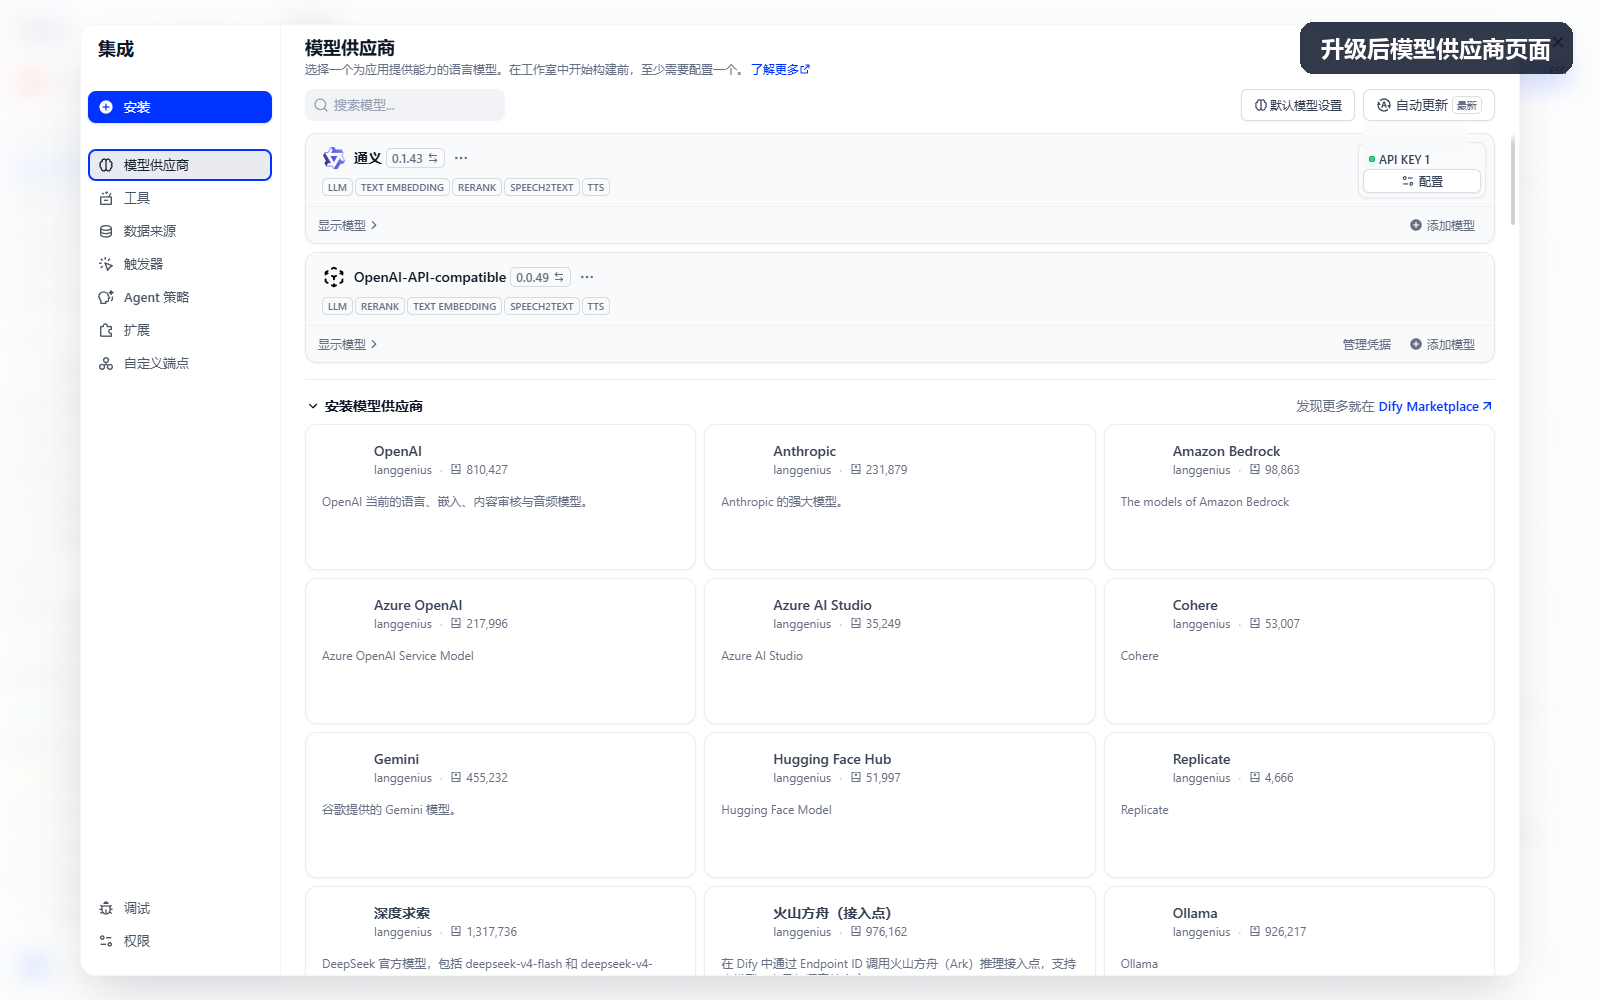This screenshot has height=1000, width=1600.
Task: Open the Hugging Face Hub provider card
Action: pyautogui.click(x=900, y=805)
